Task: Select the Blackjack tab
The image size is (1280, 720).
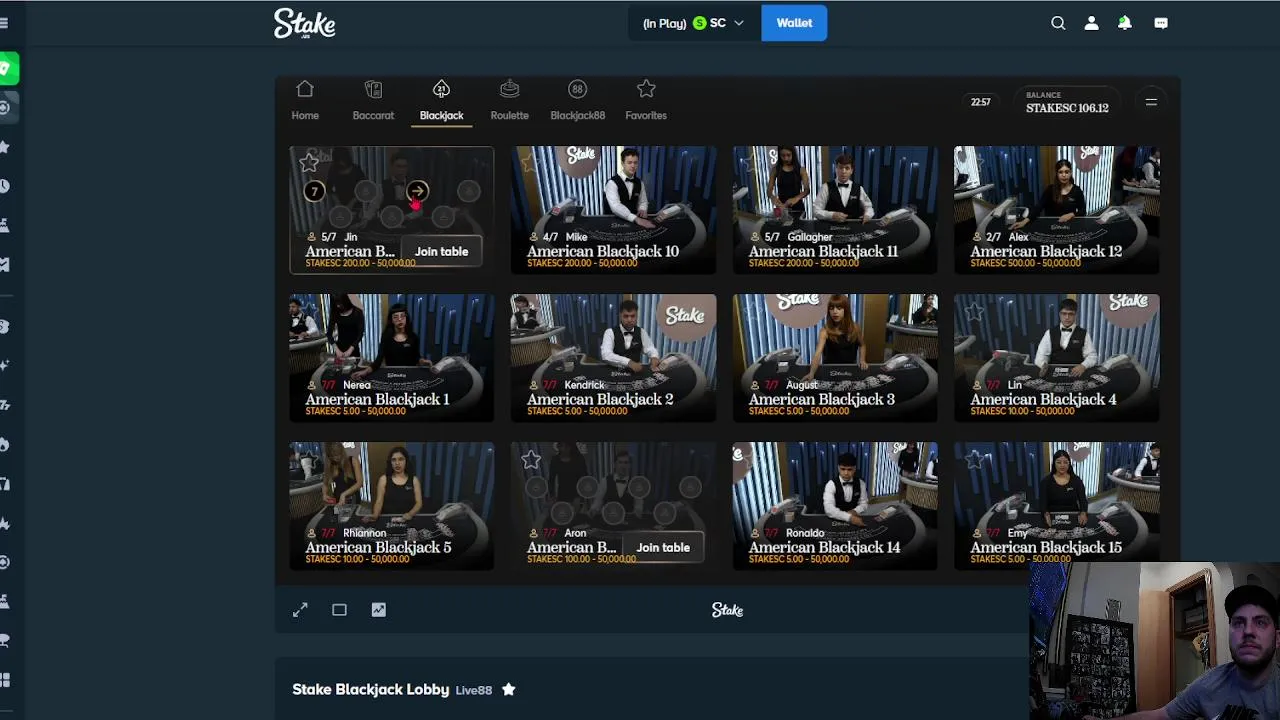Action: click(x=441, y=101)
